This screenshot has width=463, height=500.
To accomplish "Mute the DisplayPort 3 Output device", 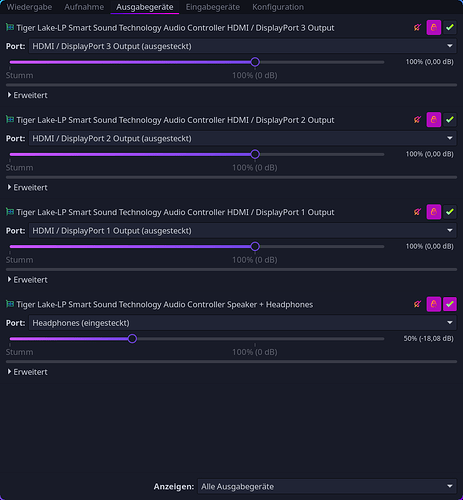I will click(x=417, y=27).
